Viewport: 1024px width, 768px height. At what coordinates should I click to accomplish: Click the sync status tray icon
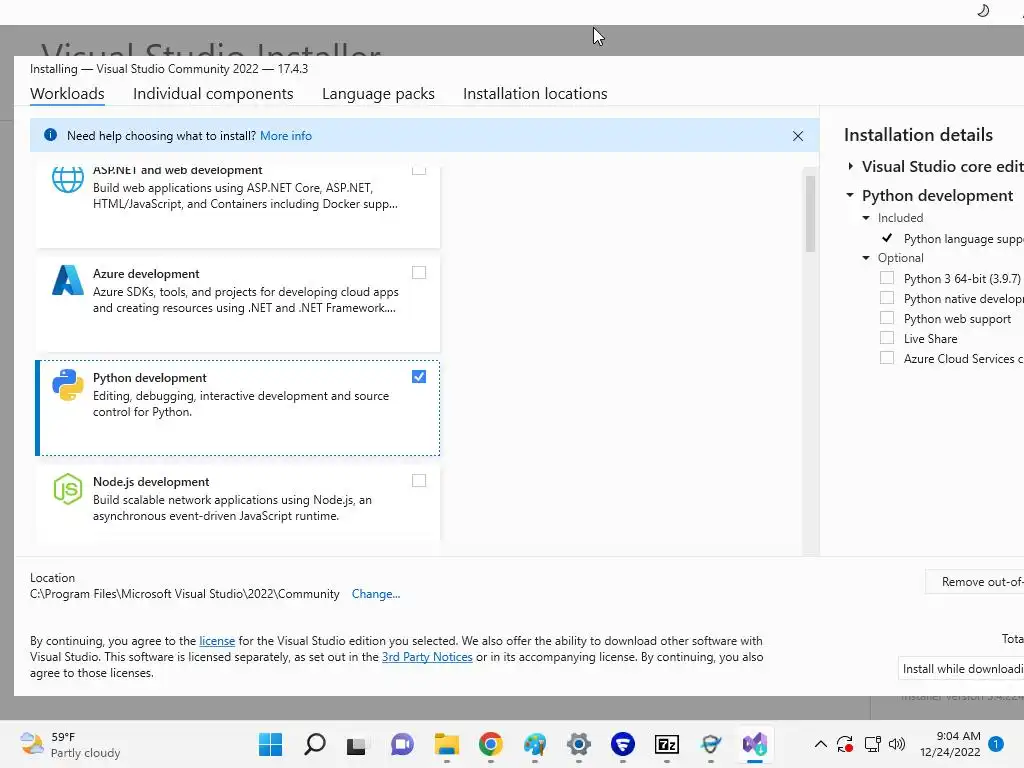pos(845,744)
